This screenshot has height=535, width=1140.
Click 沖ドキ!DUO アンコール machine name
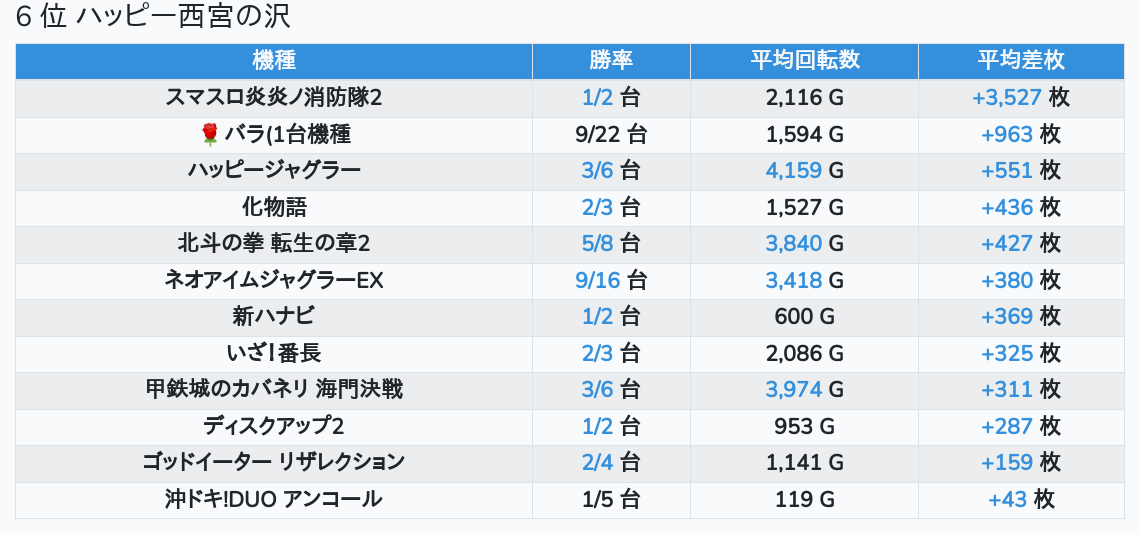click(x=274, y=499)
